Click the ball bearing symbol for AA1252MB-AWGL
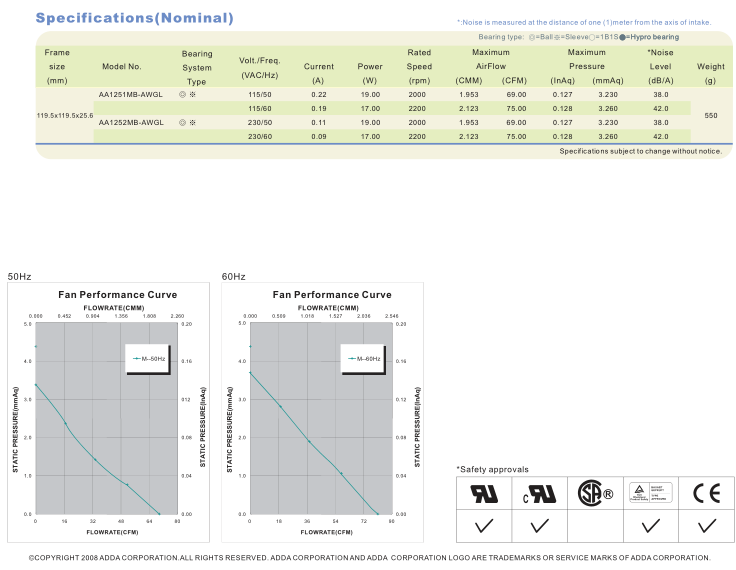 [x=183, y=123]
